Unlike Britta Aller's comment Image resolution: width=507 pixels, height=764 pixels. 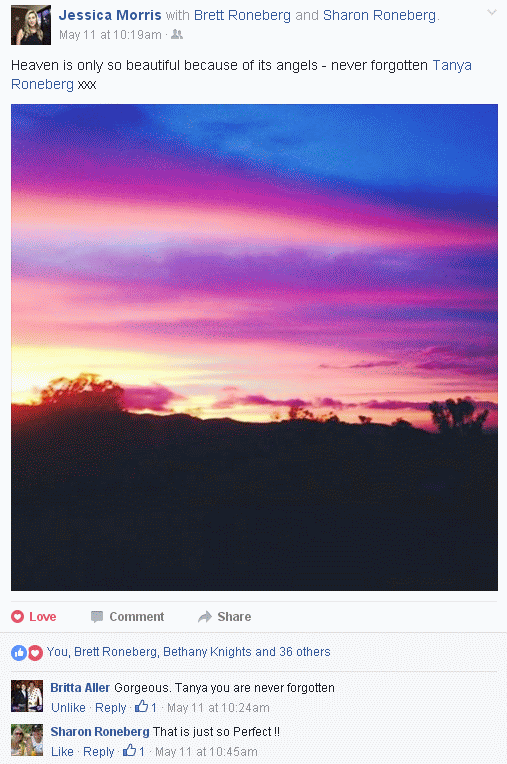point(68,707)
